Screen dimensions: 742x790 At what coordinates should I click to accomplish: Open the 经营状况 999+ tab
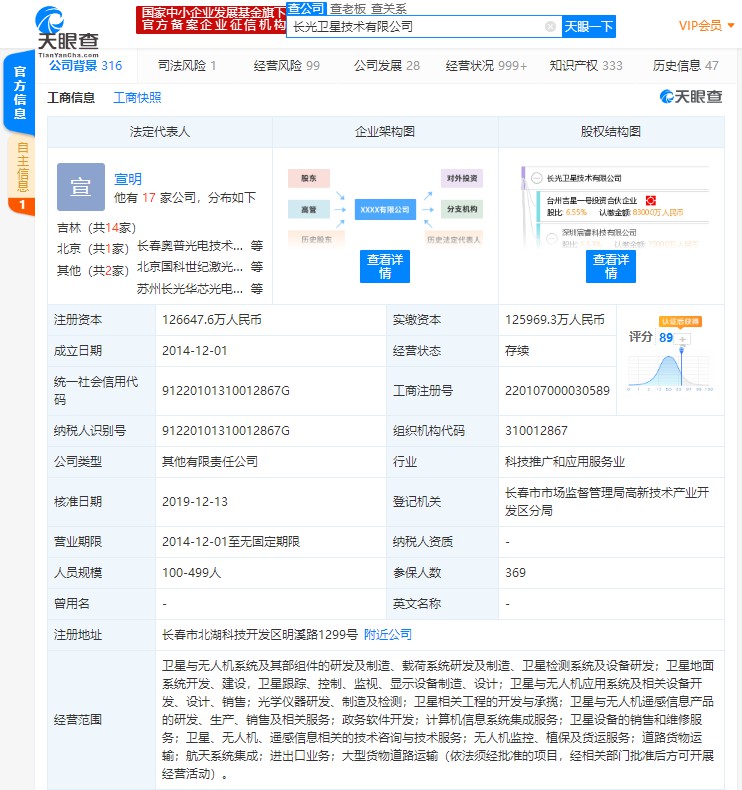(486, 65)
